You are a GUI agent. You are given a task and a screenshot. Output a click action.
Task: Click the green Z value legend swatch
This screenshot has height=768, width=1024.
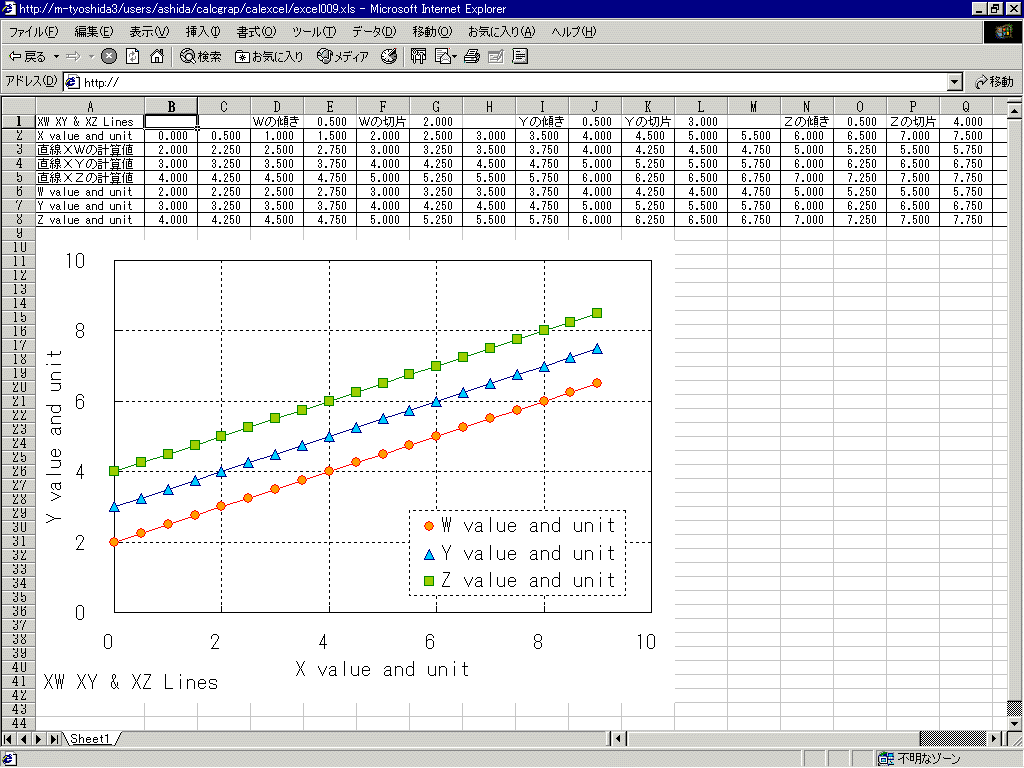(429, 581)
